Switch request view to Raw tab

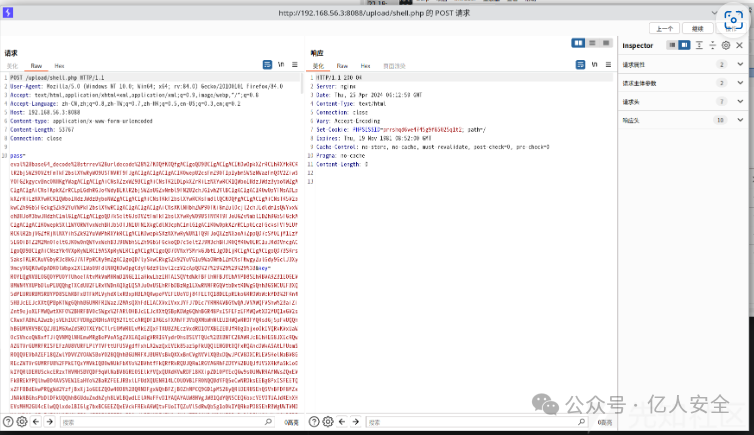37,66
